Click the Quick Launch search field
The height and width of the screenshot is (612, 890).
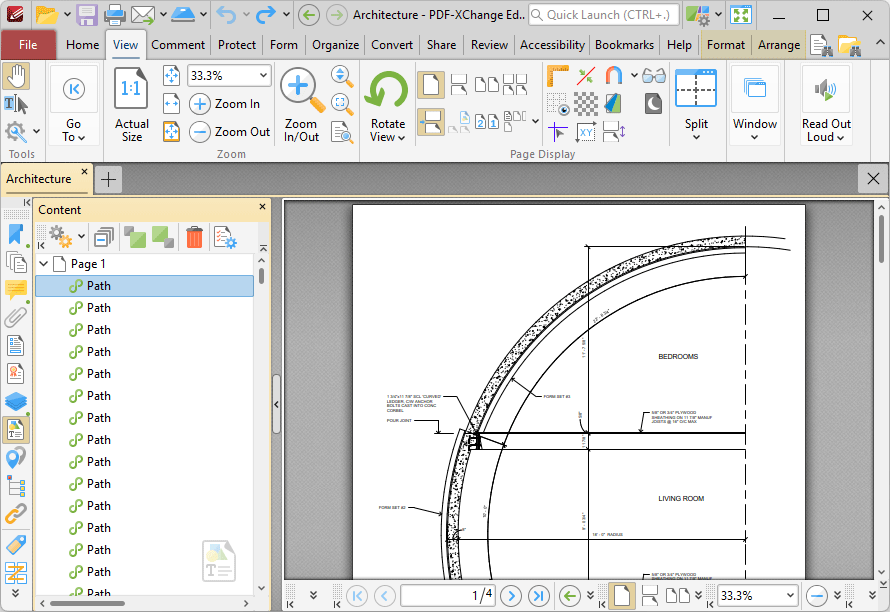pyautogui.click(x=604, y=15)
